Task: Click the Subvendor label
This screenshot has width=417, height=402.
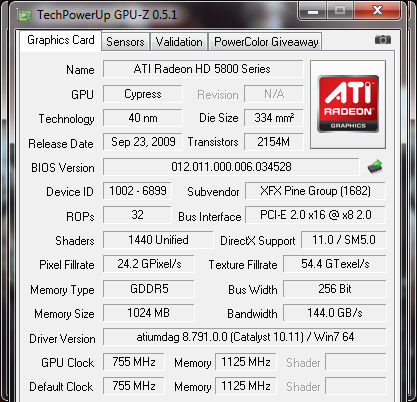Action: (x=213, y=192)
